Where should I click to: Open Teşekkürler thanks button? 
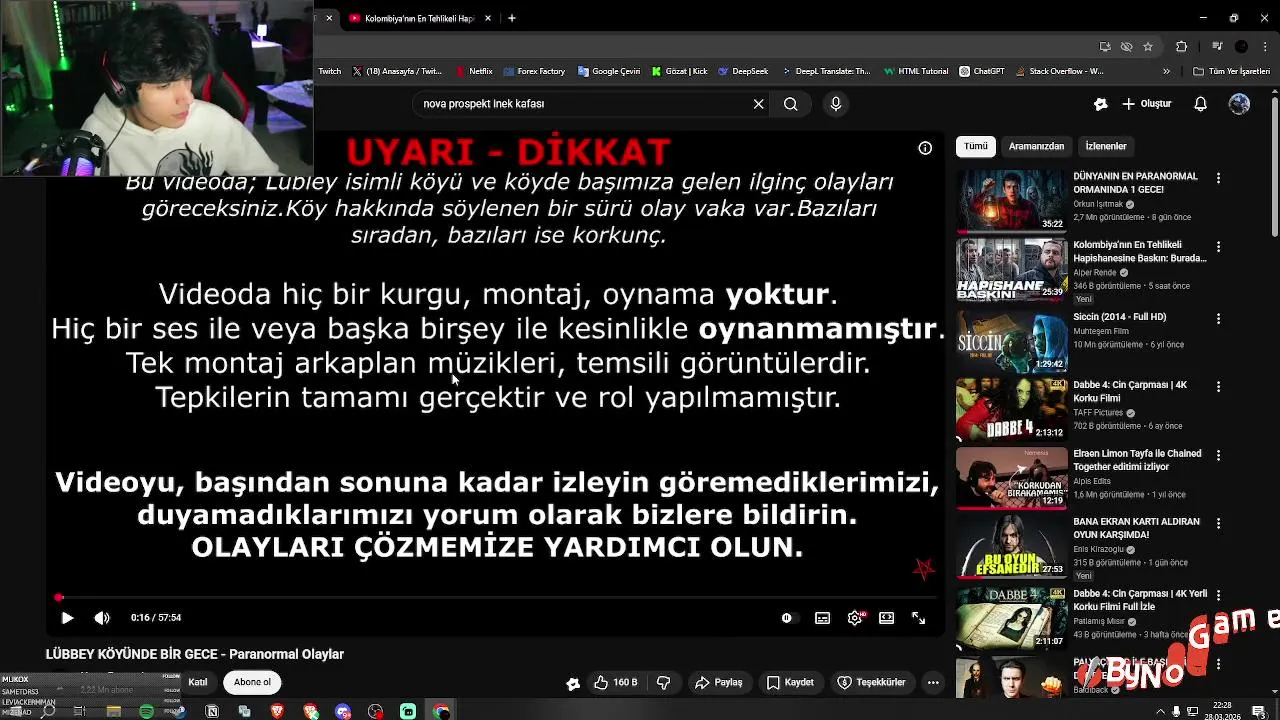871,682
